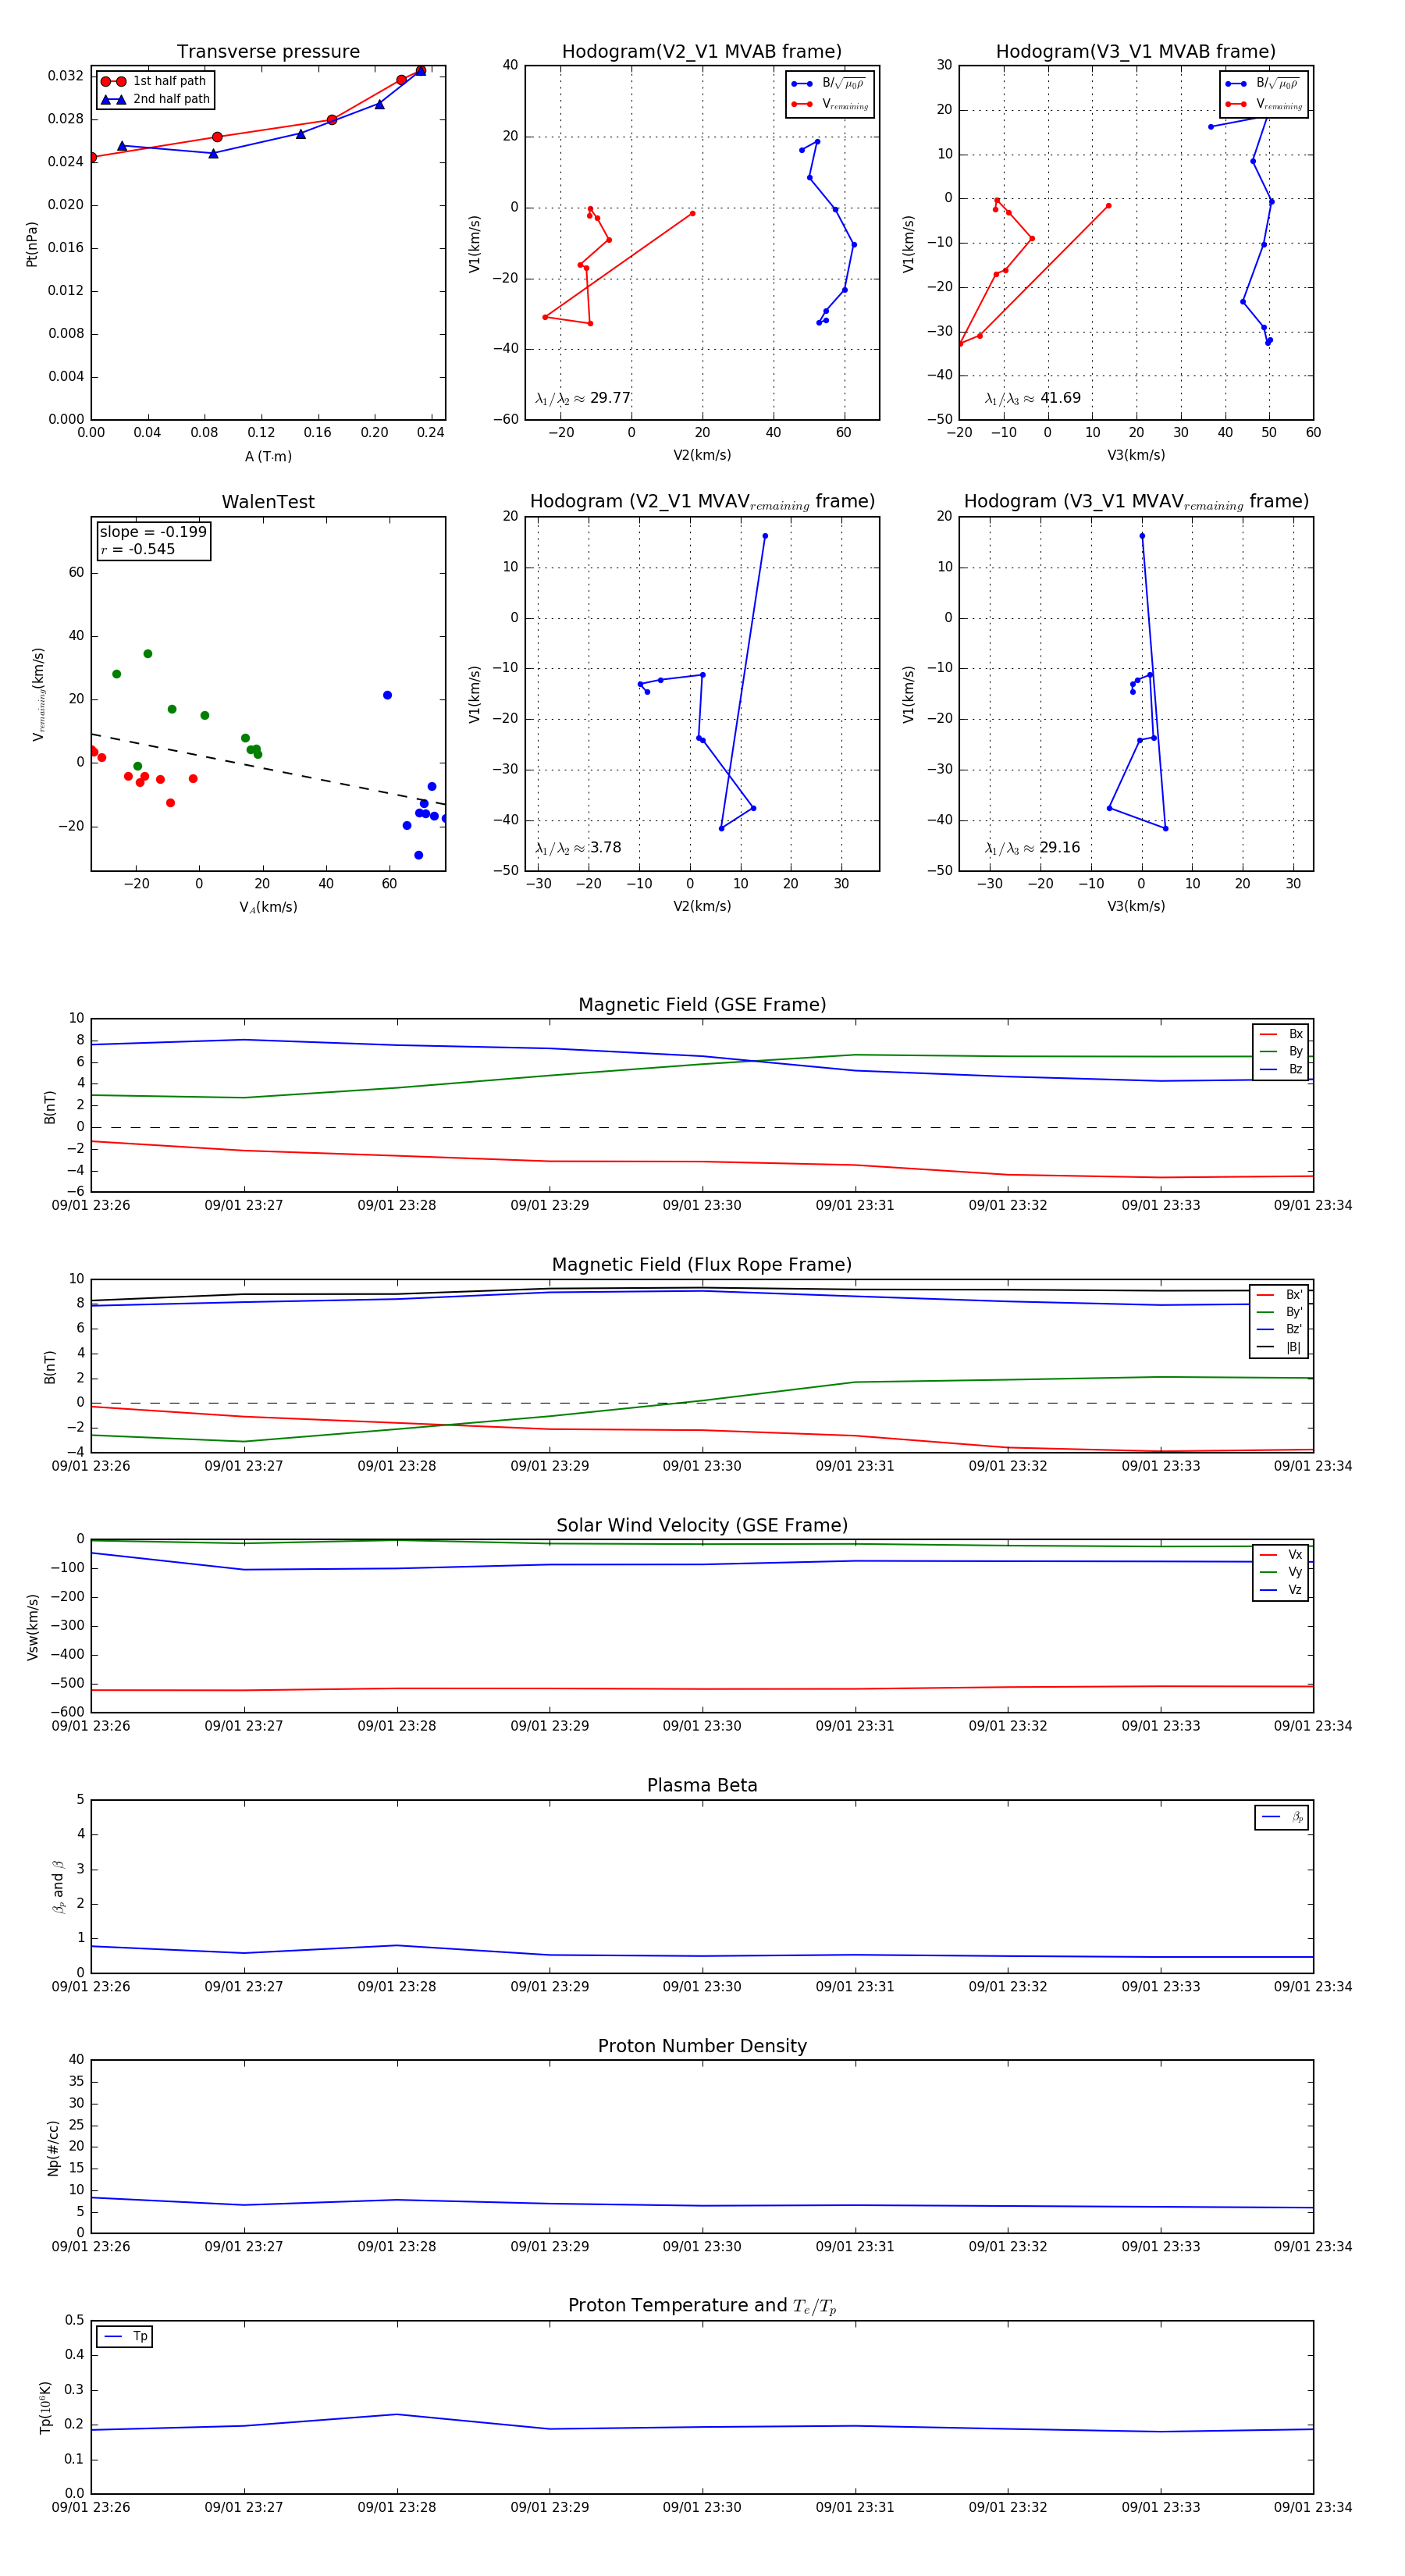Click the "r = -0.545" annotation
Viewport: 1405px width, 2576px height.
[x=138, y=549]
